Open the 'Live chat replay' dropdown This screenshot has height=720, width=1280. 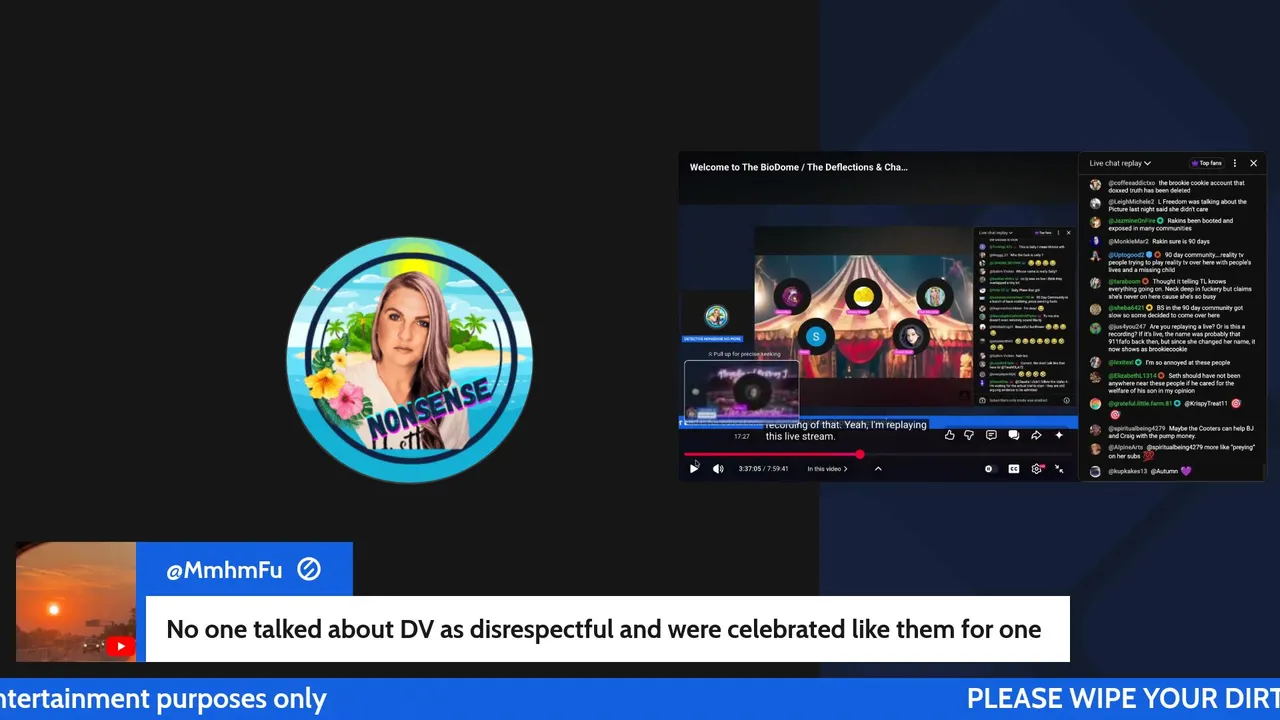pos(1120,163)
